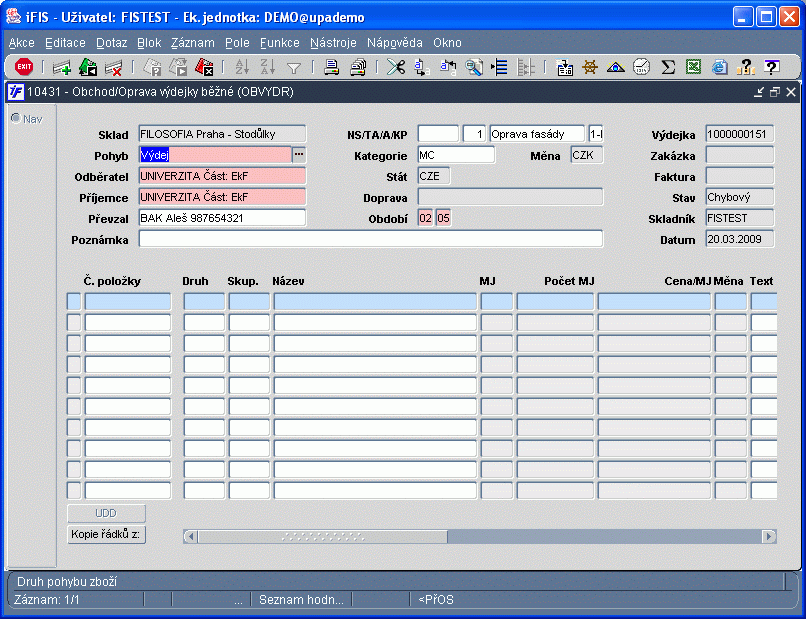The image size is (806, 619).
Task: Click the scissors cut icon
Action: pos(396,67)
